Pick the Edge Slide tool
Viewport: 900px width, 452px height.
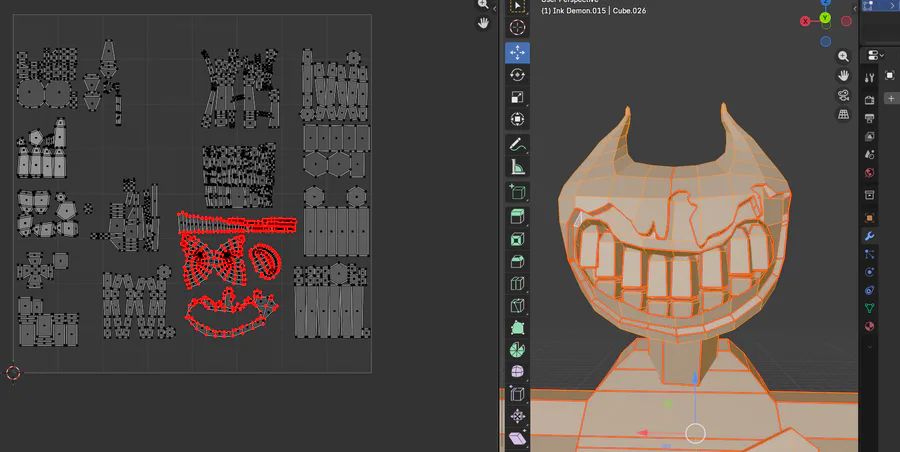pyautogui.click(x=517, y=395)
